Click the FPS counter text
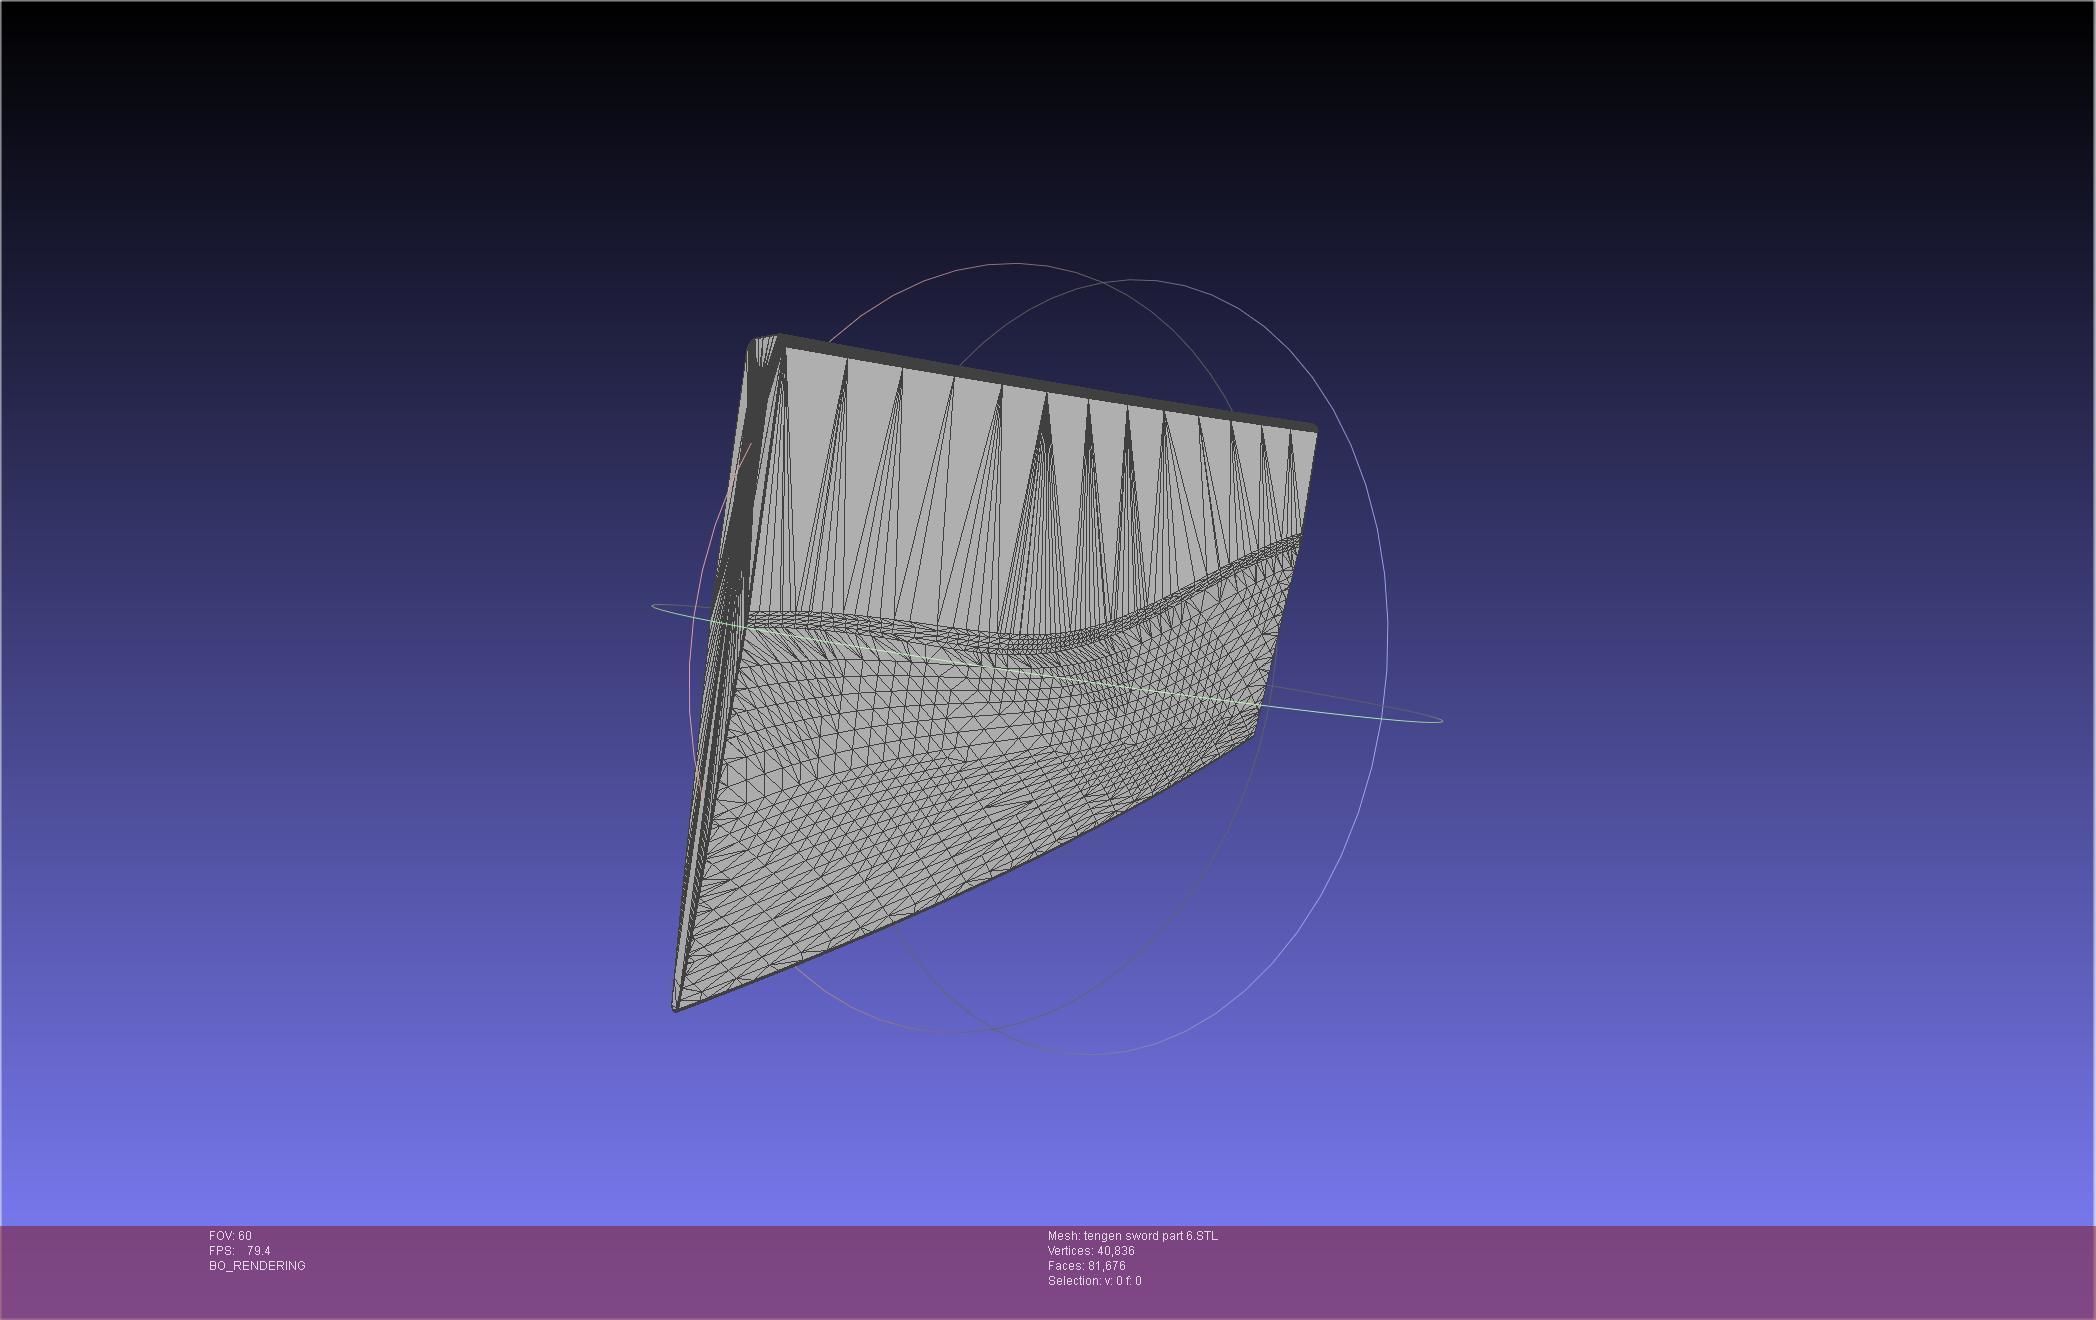The width and height of the screenshot is (2096, 1320). (x=240, y=1251)
